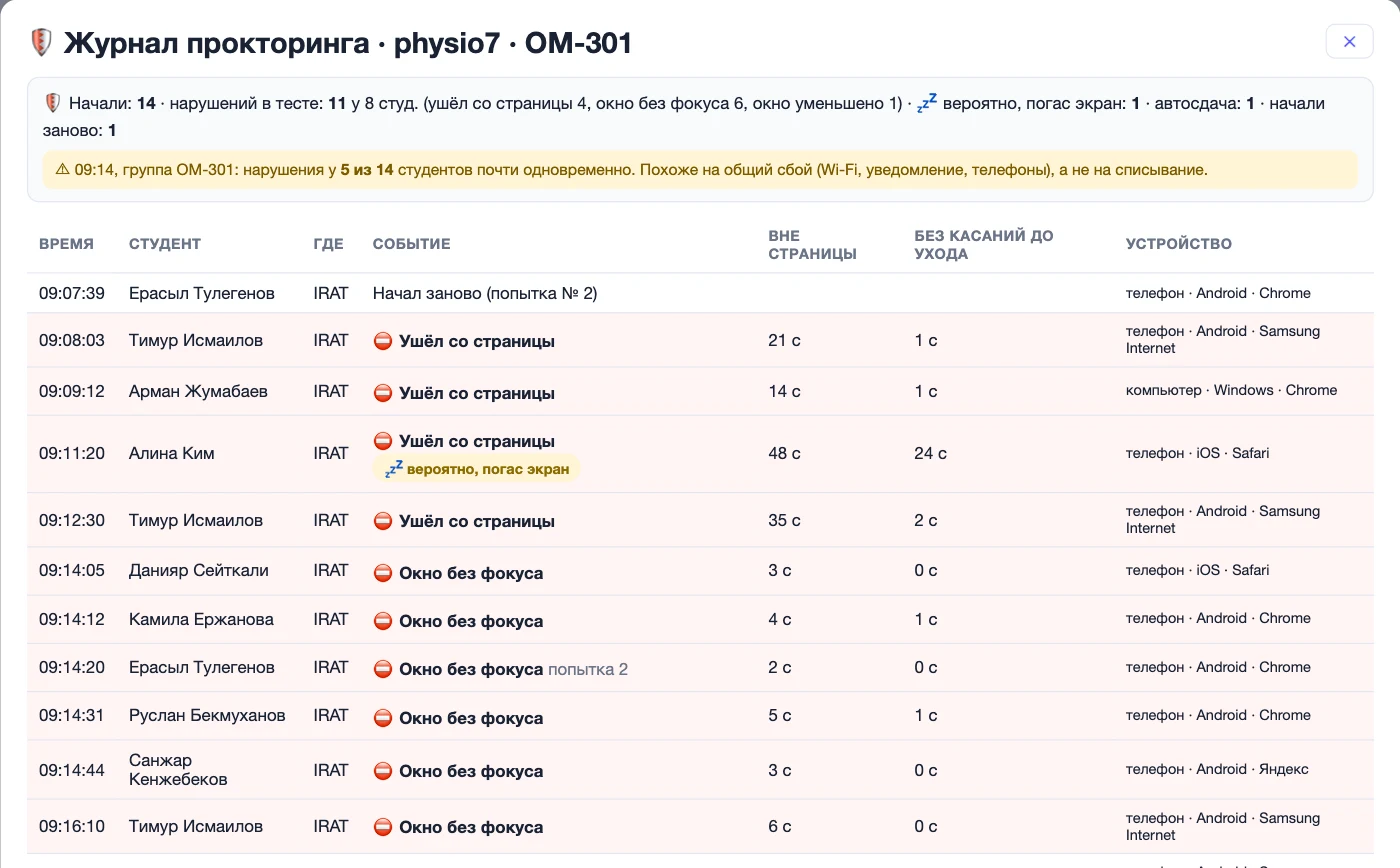Click the no-entry icon in Руслан Бекмуханов's row
The image size is (1400, 868).
pyautogui.click(x=383, y=718)
